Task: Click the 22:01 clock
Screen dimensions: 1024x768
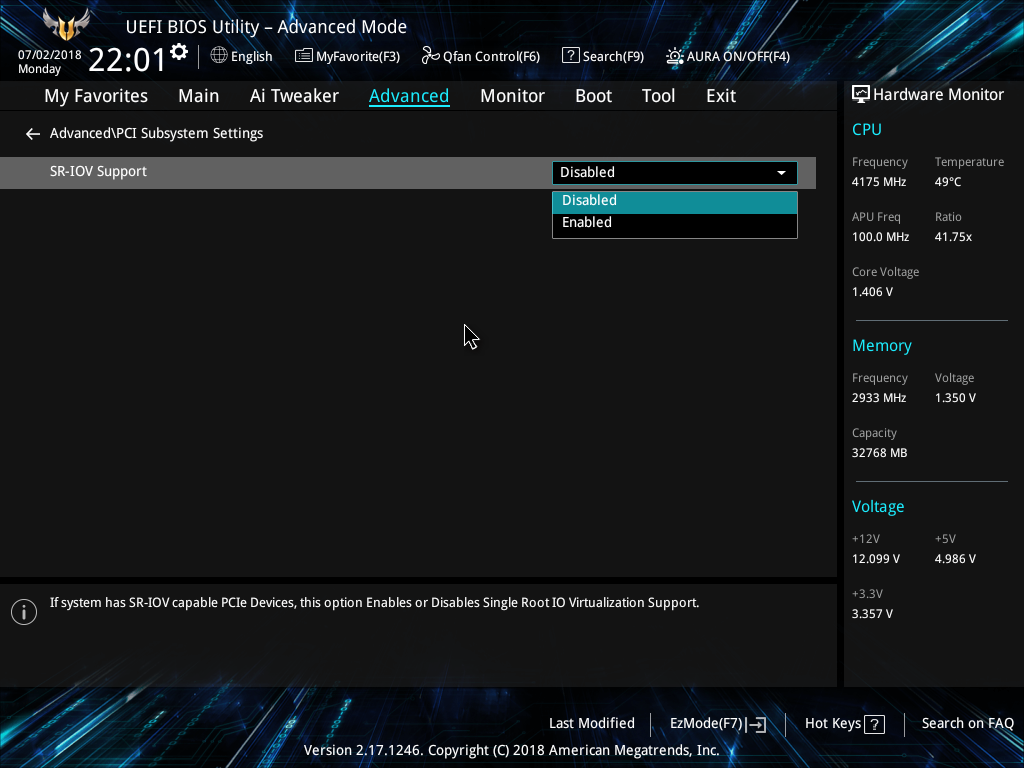Action: [x=127, y=60]
